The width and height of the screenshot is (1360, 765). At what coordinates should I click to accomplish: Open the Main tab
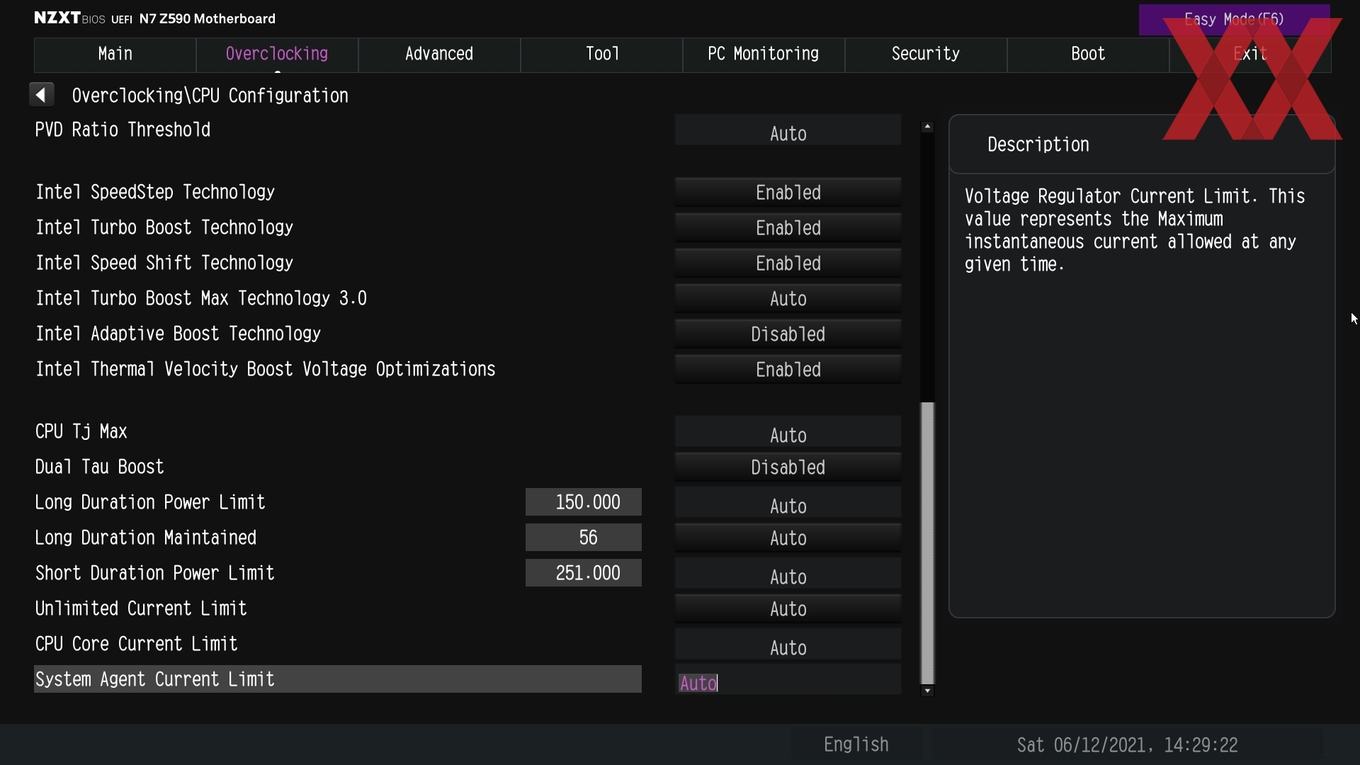pyautogui.click(x=115, y=54)
